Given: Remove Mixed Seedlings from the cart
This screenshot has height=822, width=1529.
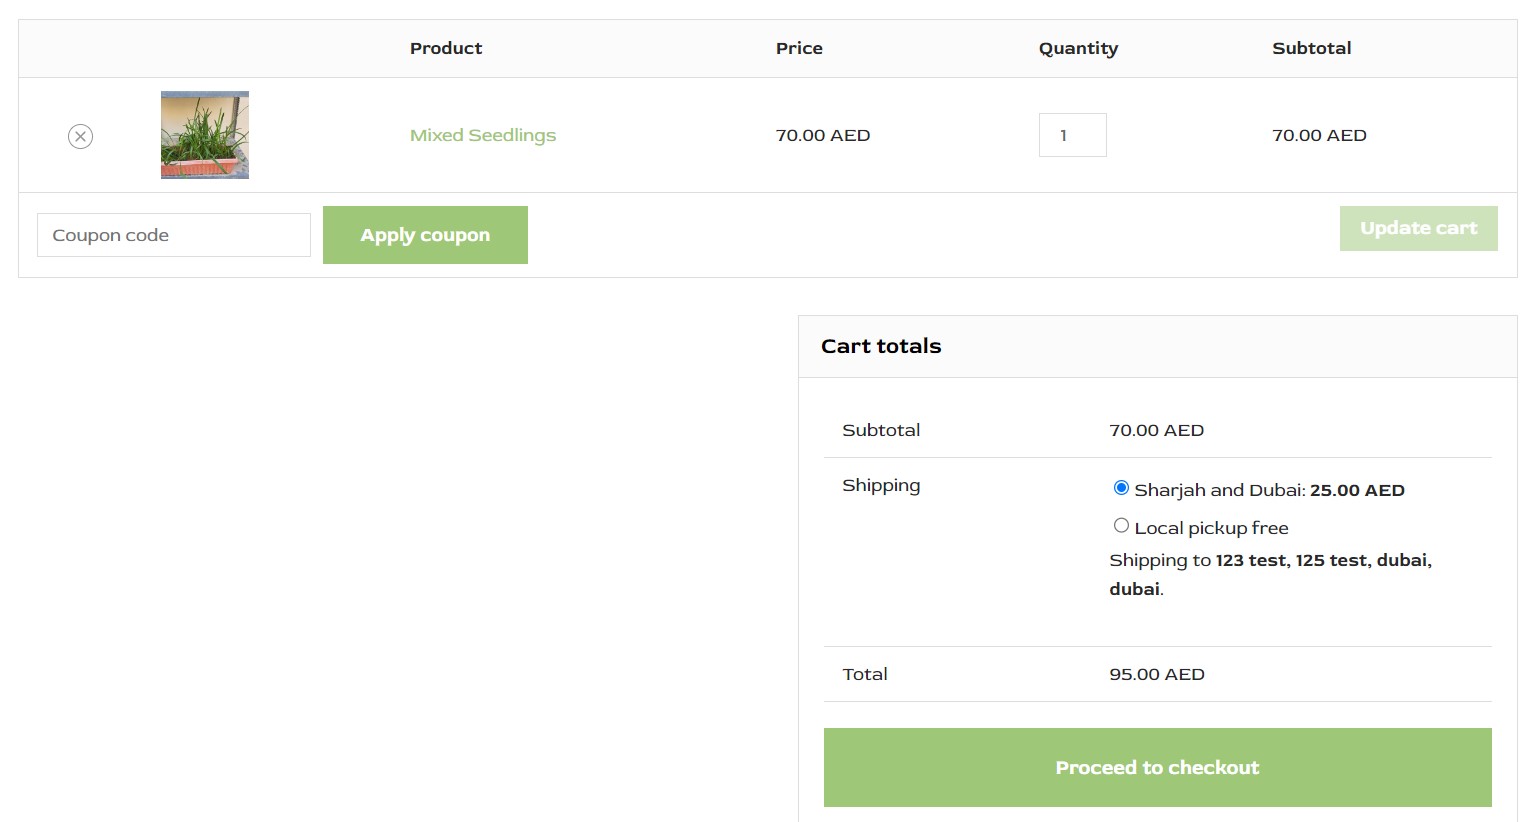Looking at the screenshot, I should 80,136.
